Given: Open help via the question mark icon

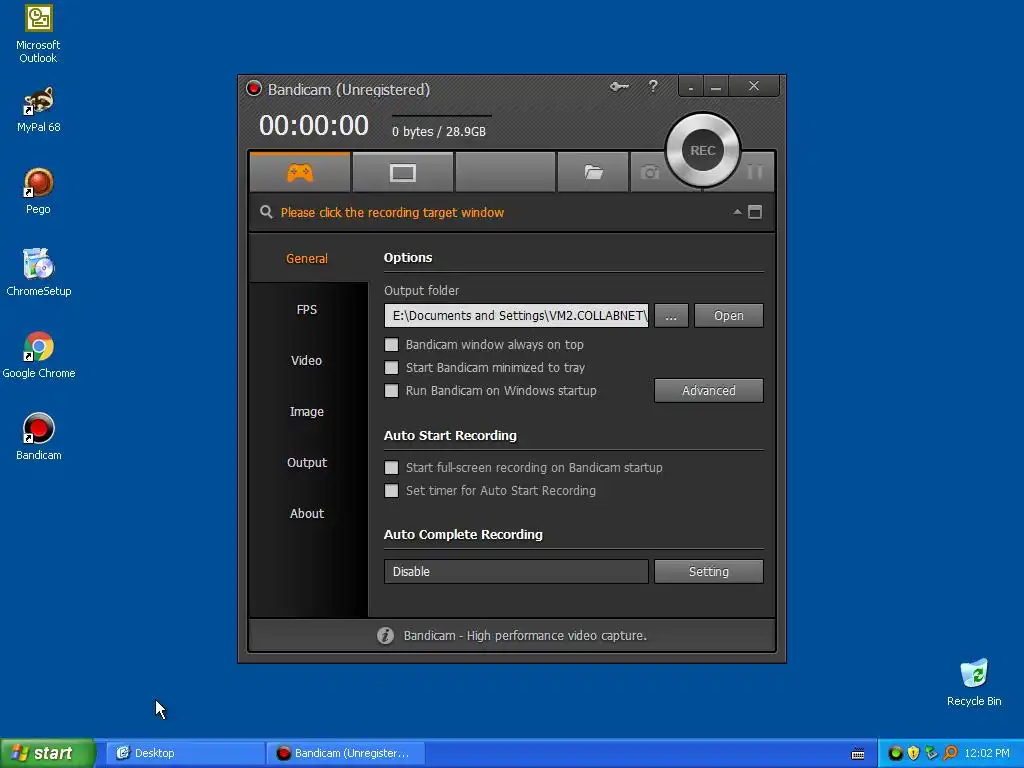Looking at the screenshot, I should 652,86.
